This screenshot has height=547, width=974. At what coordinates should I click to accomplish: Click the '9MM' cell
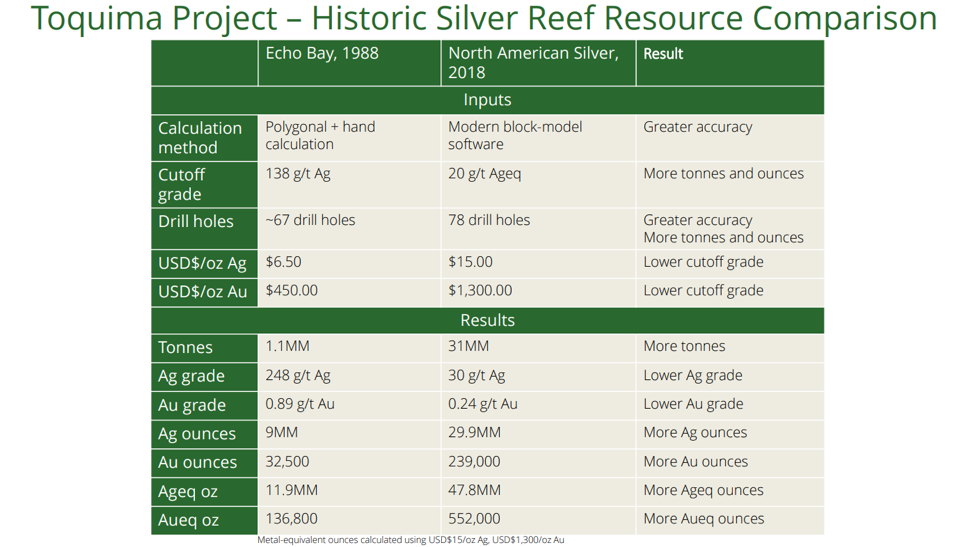349,434
